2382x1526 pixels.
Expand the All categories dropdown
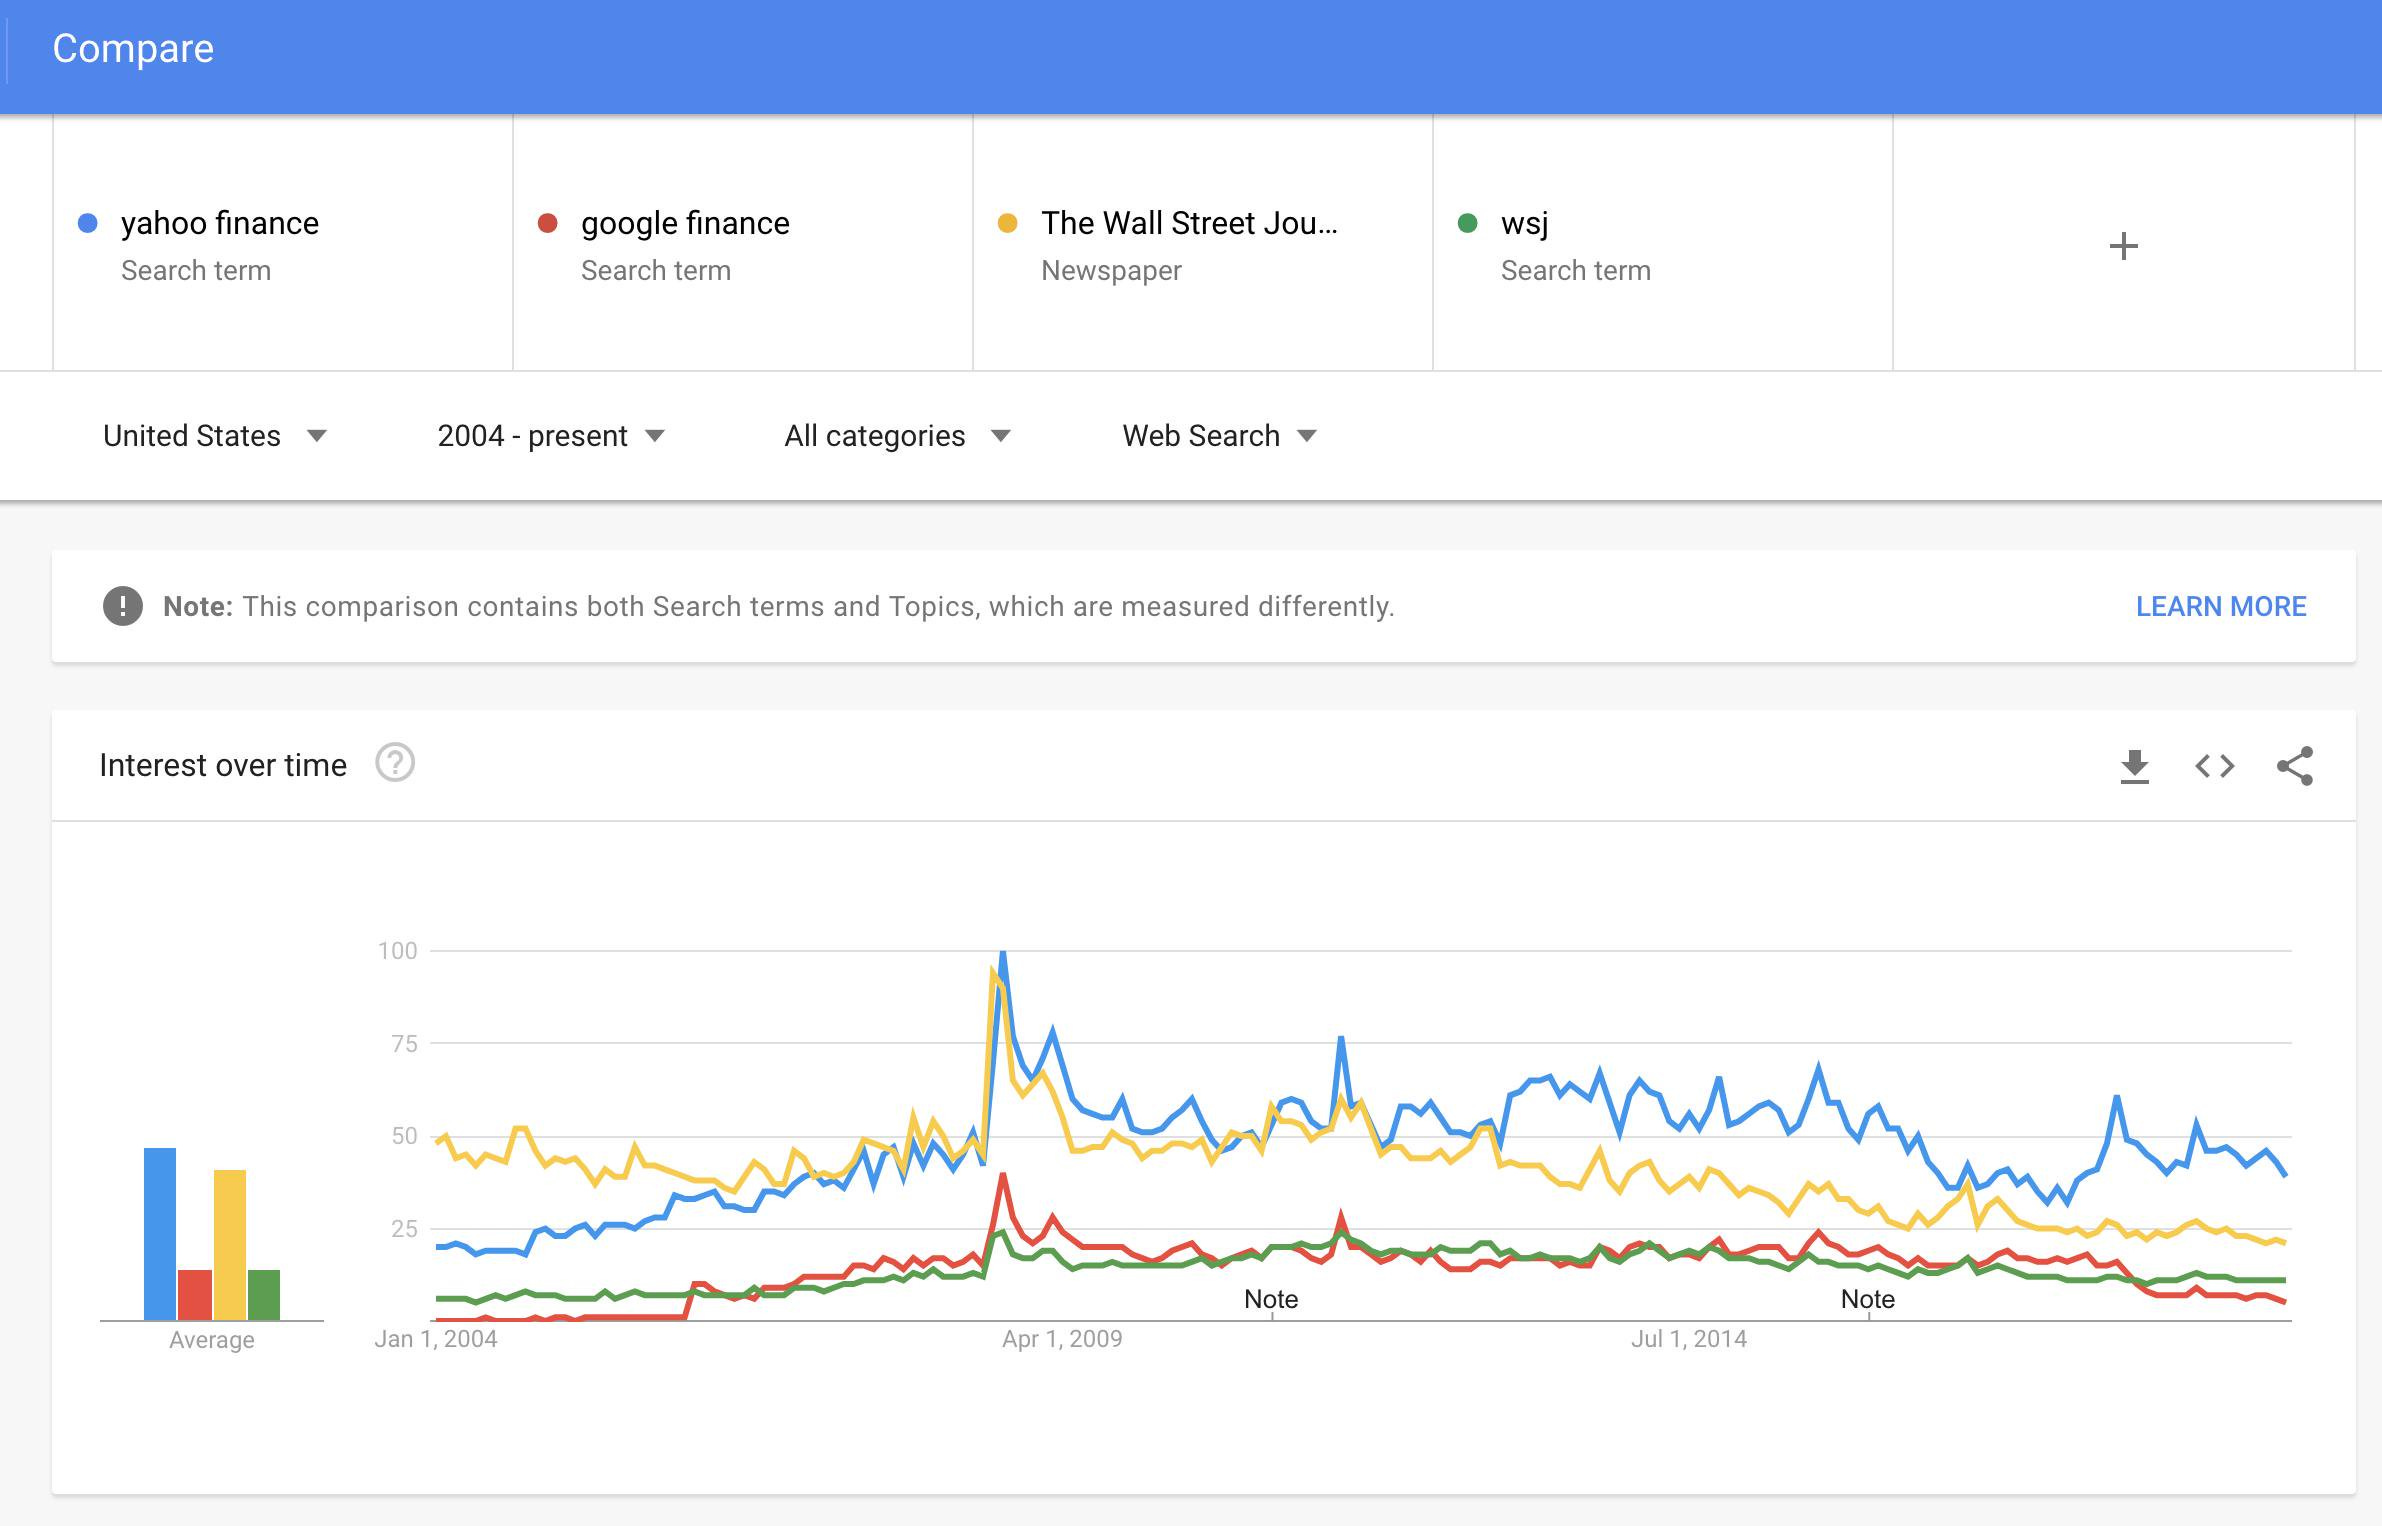(x=898, y=436)
